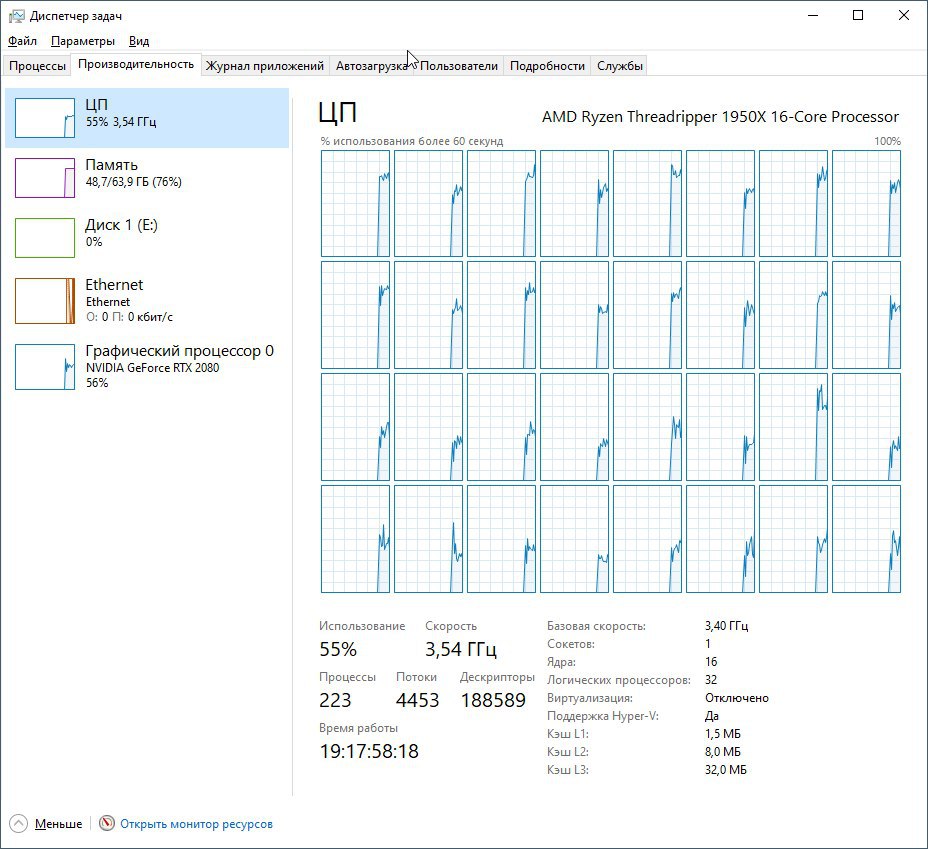Click the Потоки count 4453
This screenshot has width=928, height=849.
[417, 700]
